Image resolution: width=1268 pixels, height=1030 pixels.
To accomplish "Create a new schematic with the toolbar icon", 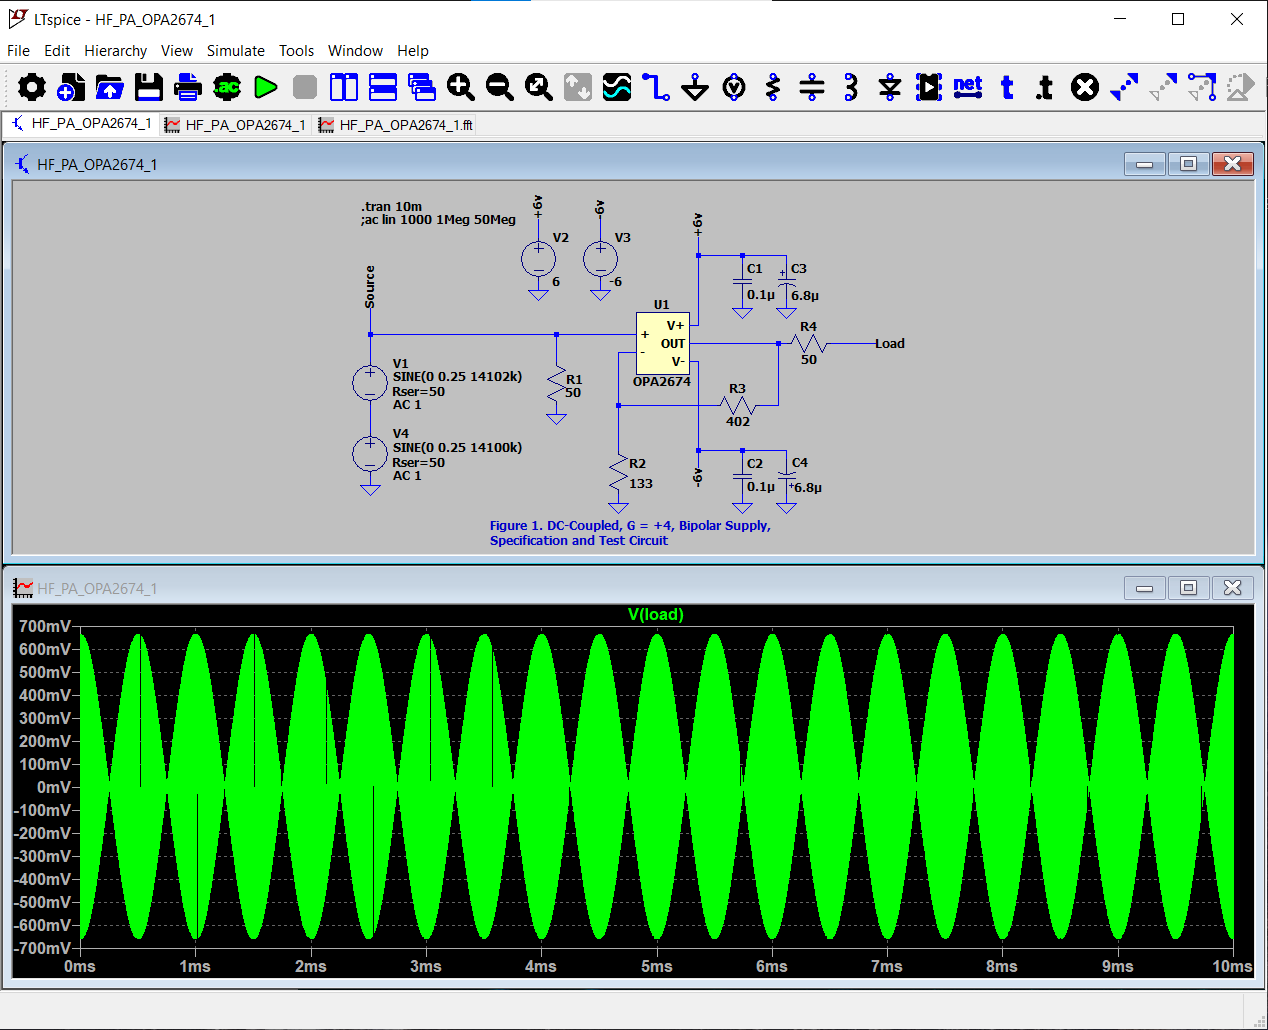I will tap(71, 88).
